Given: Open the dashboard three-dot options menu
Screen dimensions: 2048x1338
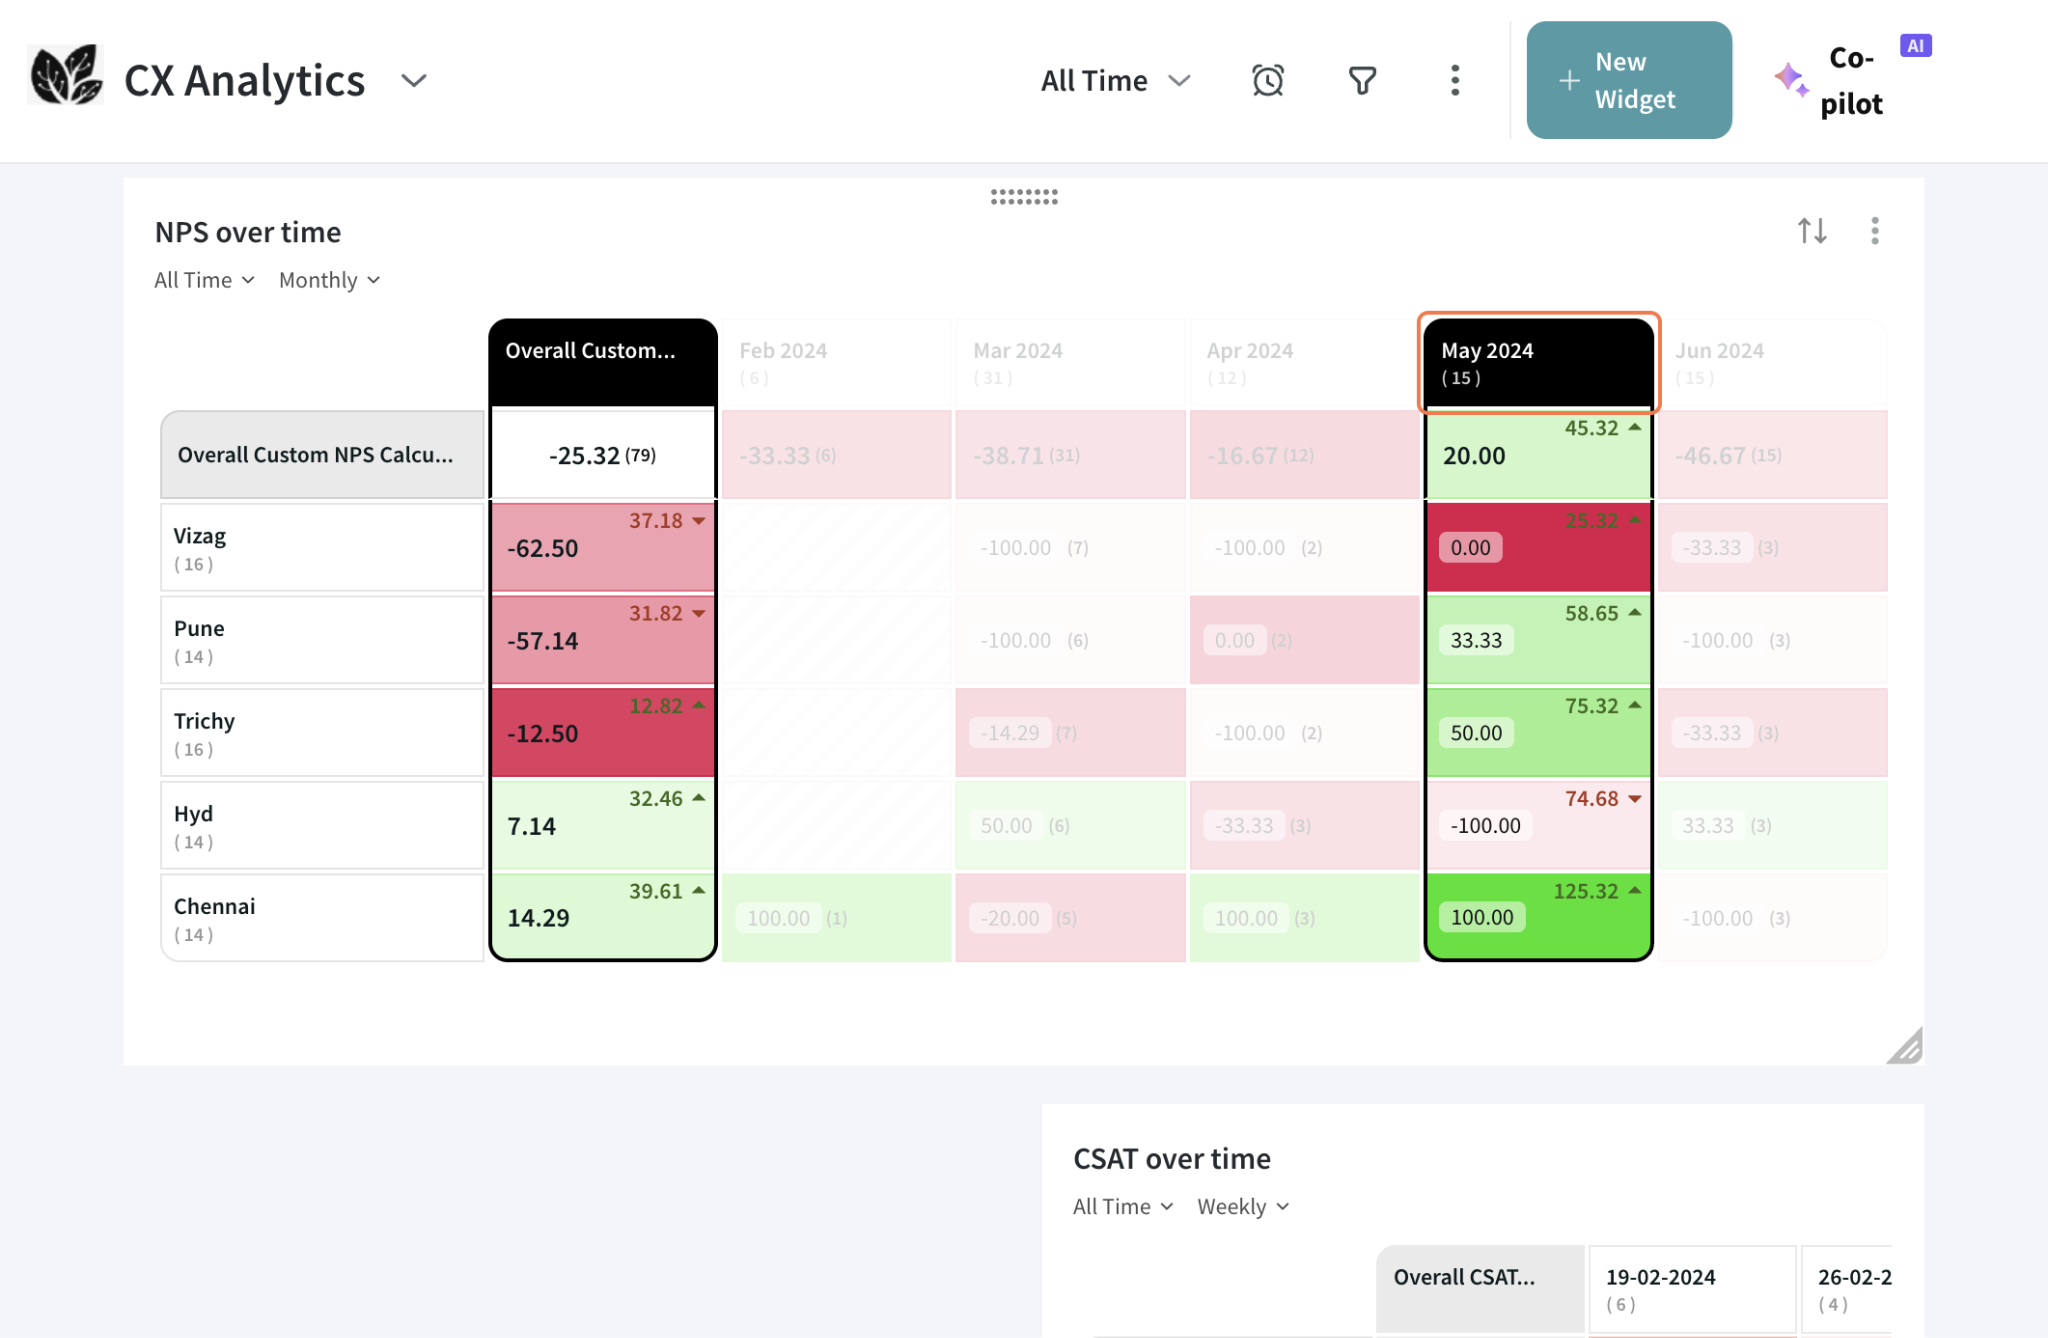Looking at the screenshot, I should [x=1454, y=80].
